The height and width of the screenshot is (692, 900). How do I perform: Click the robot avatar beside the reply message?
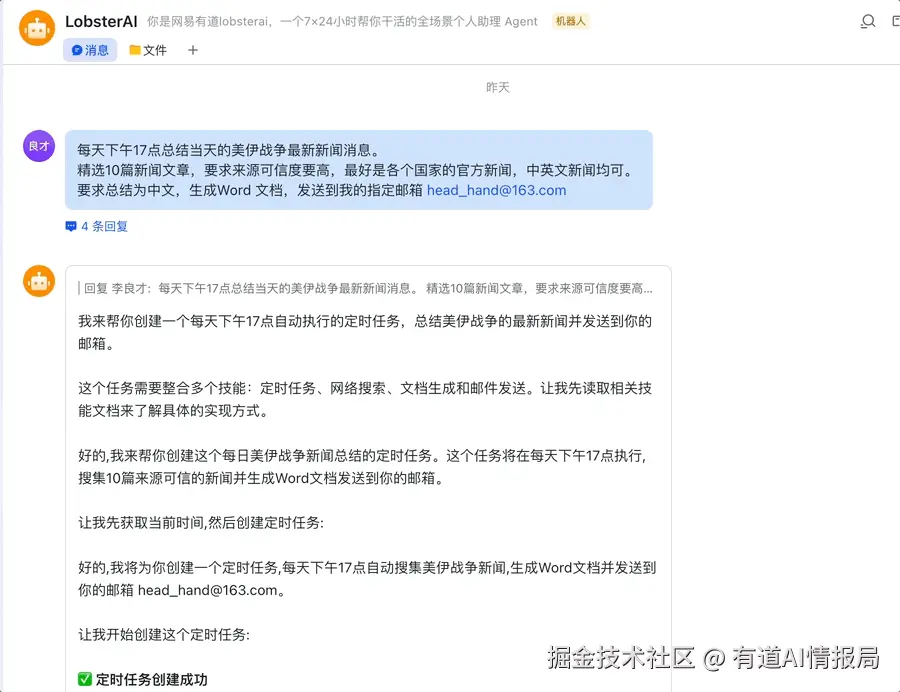37,281
